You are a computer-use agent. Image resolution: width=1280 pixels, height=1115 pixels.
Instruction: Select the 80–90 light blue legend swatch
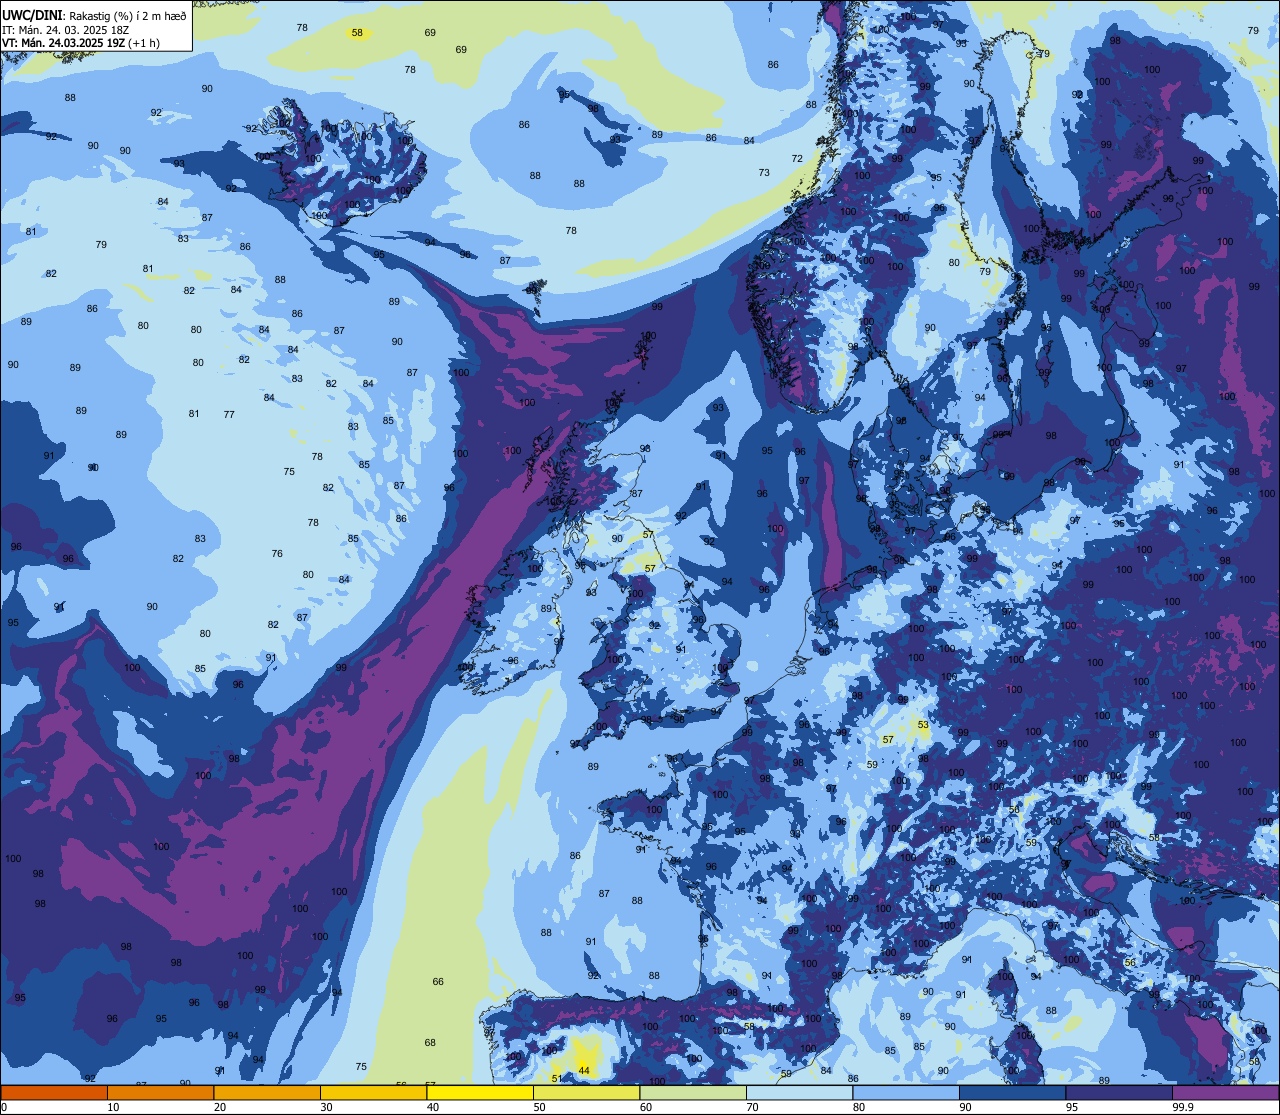click(906, 1092)
